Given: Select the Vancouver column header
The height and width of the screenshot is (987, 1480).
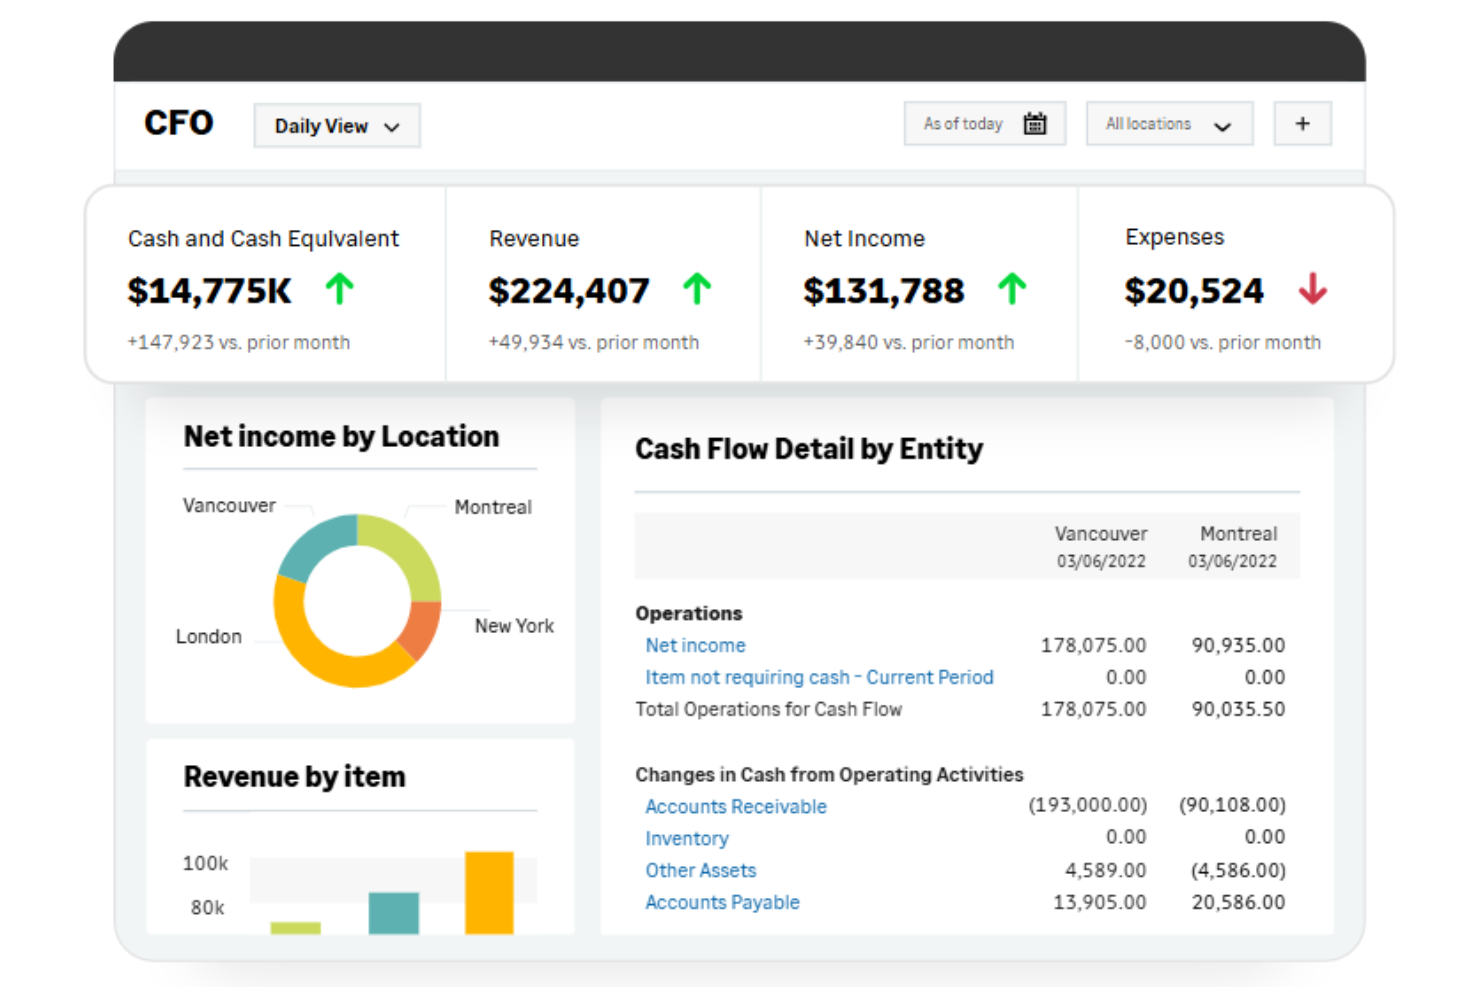Looking at the screenshot, I should pyautogui.click(x=1101, y=533).
